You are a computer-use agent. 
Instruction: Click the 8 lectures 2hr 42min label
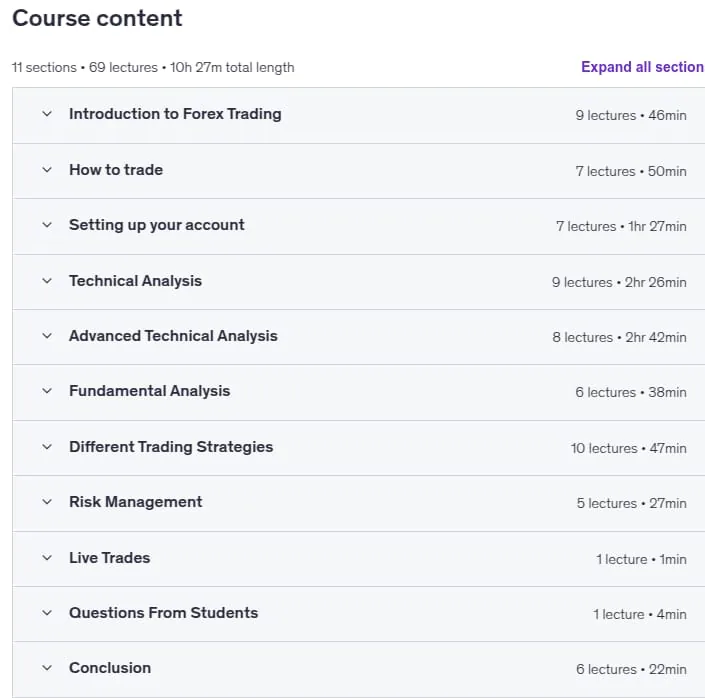[619, 337]
